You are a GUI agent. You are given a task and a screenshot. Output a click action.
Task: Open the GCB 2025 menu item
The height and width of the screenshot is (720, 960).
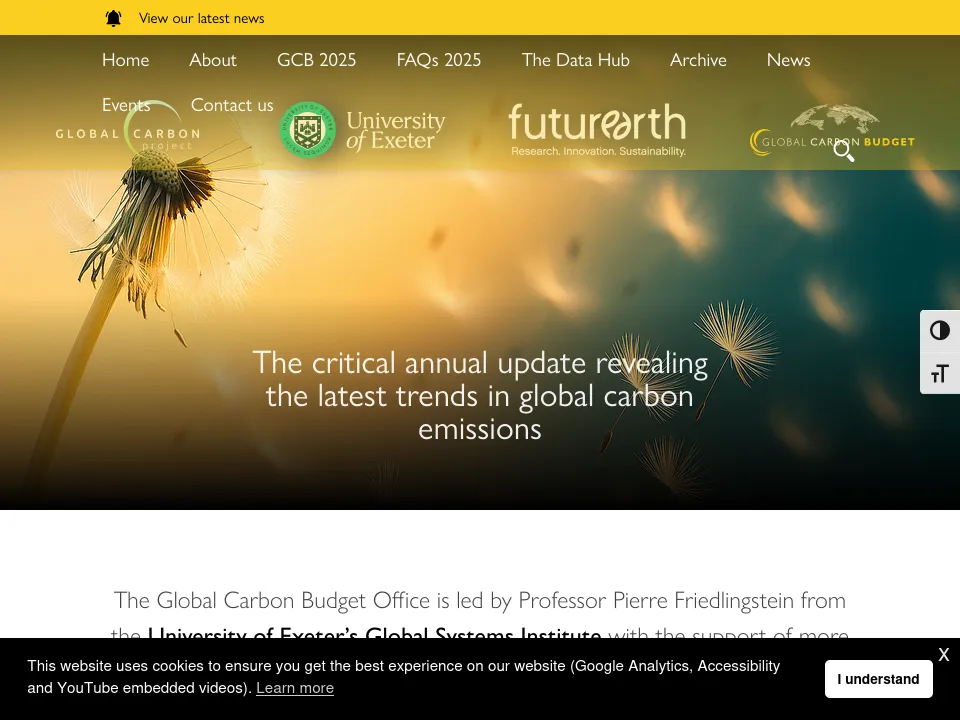317,60
